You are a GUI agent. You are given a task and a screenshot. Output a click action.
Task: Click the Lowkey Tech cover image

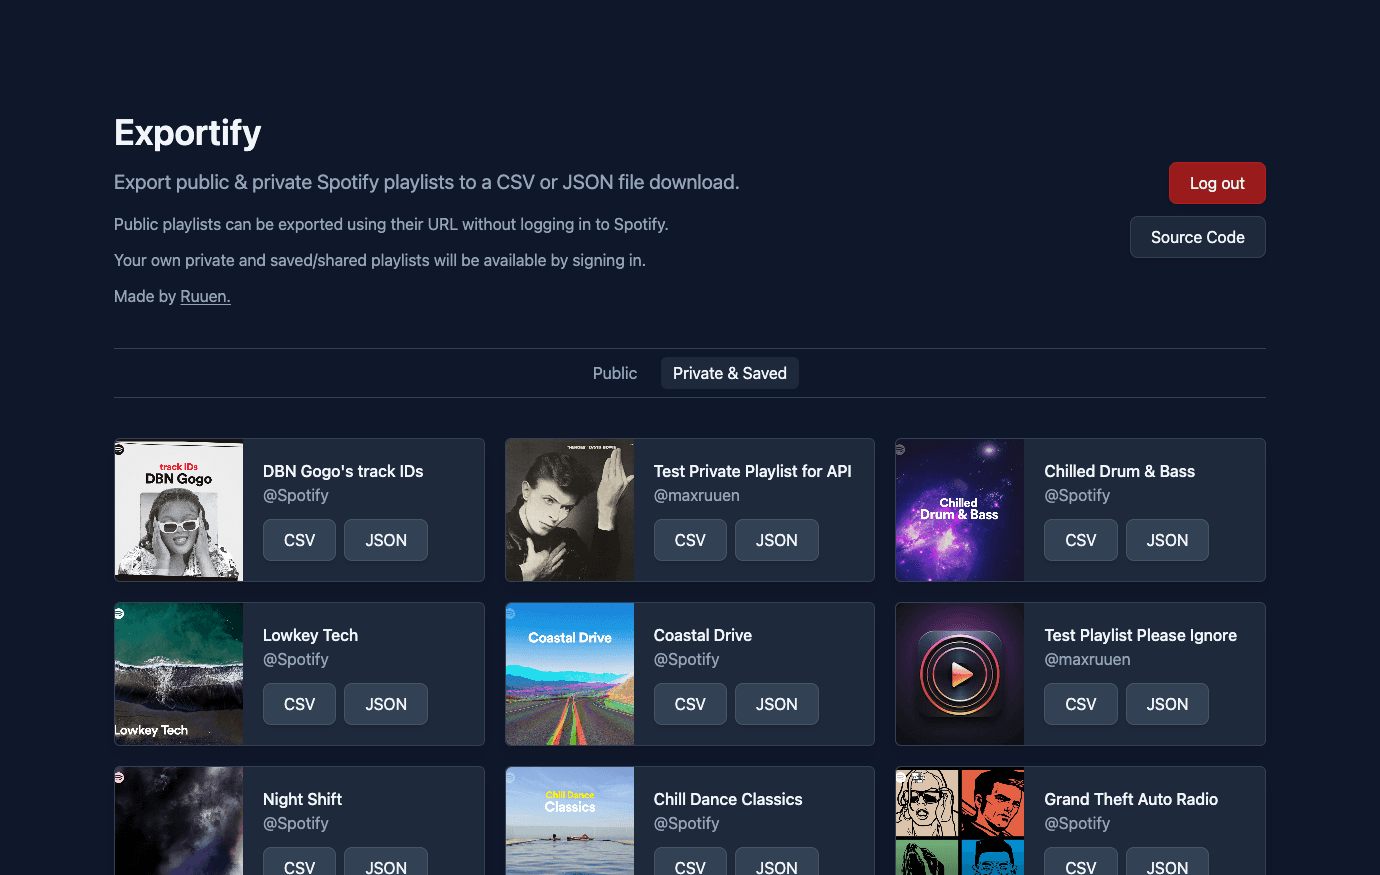point(179,674)
